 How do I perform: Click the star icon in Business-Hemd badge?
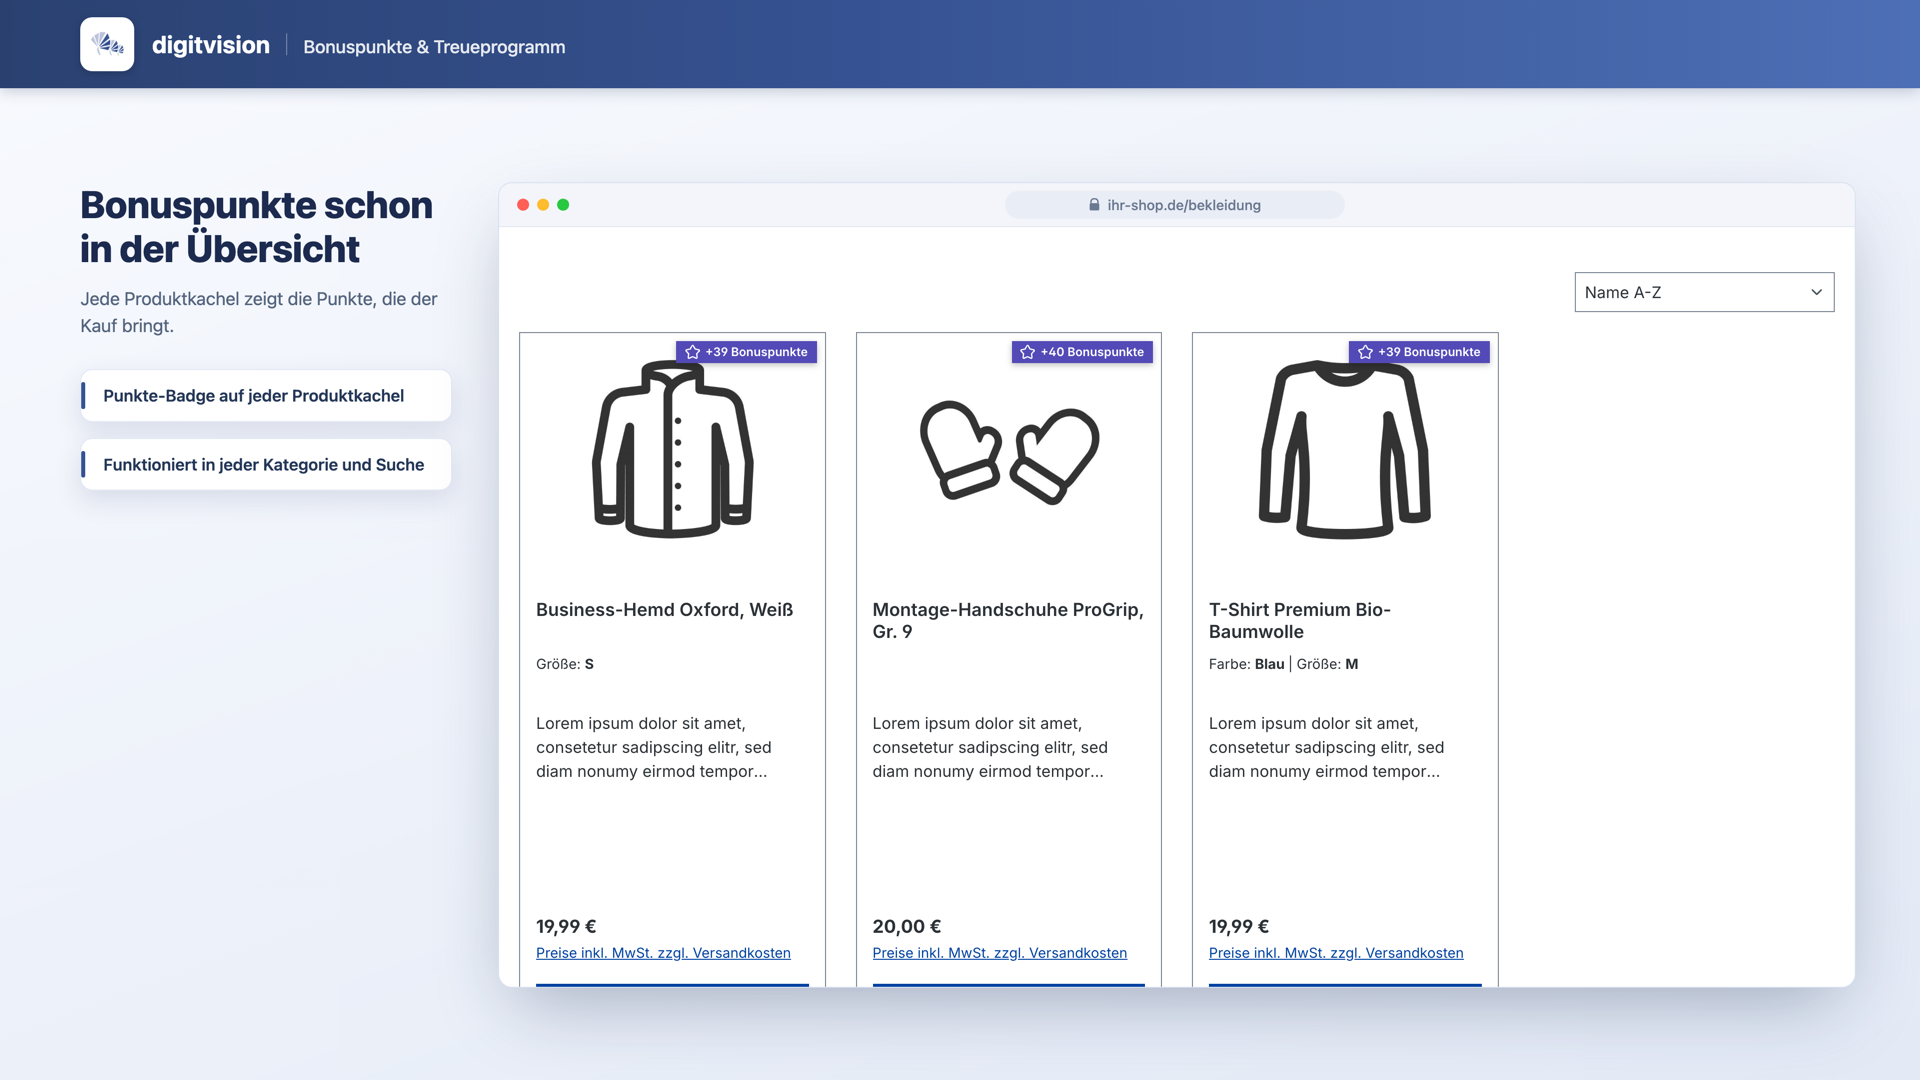(692, 352)
